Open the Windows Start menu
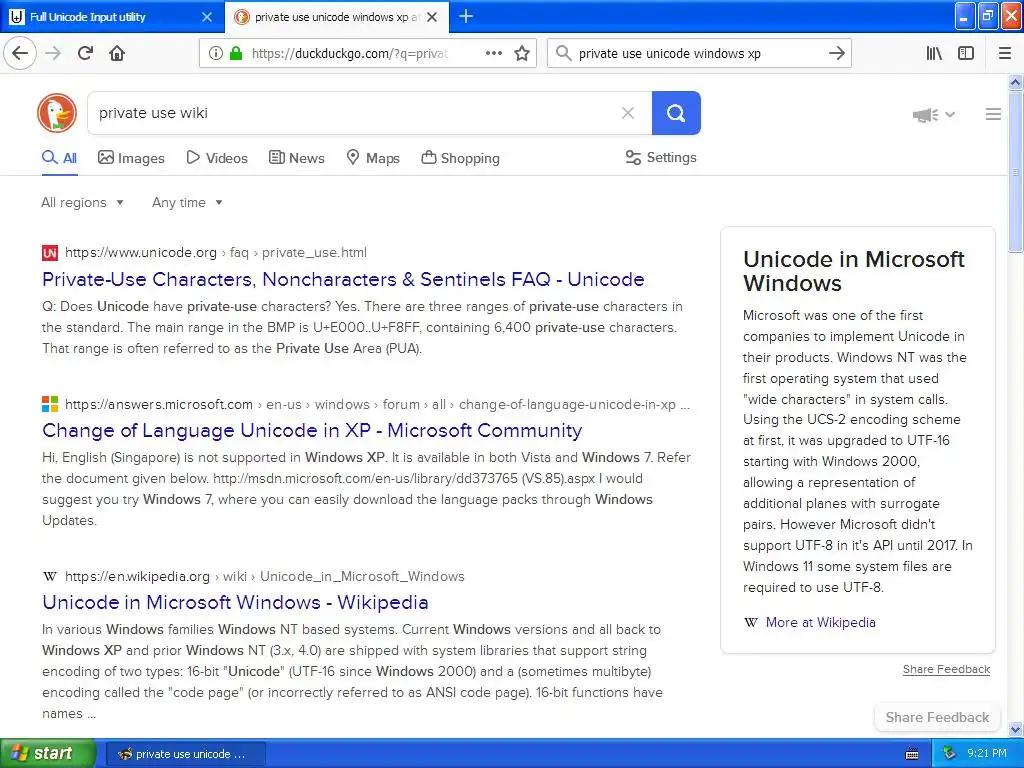Viewport: 1024px width, 768px height. point(47,753)
